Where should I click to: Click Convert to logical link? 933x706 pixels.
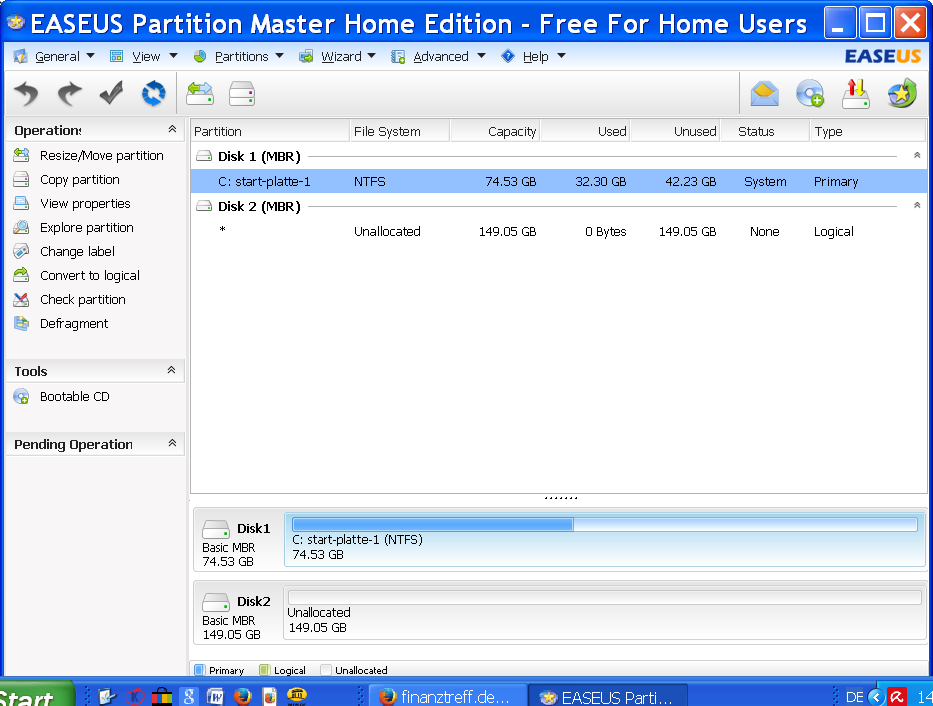(x=90, y=275)
